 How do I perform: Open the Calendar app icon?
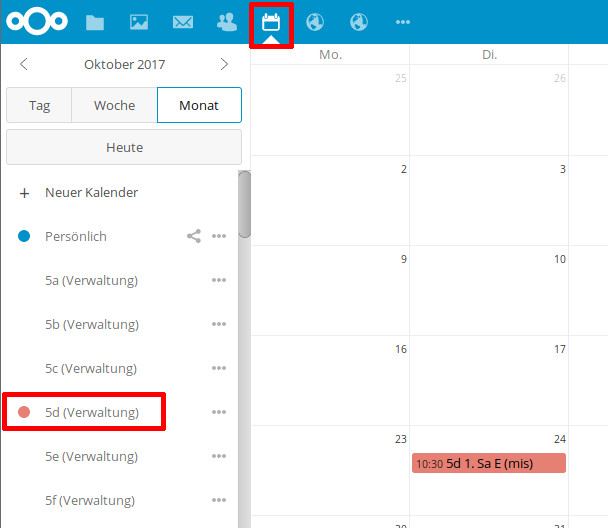[271, 22]
